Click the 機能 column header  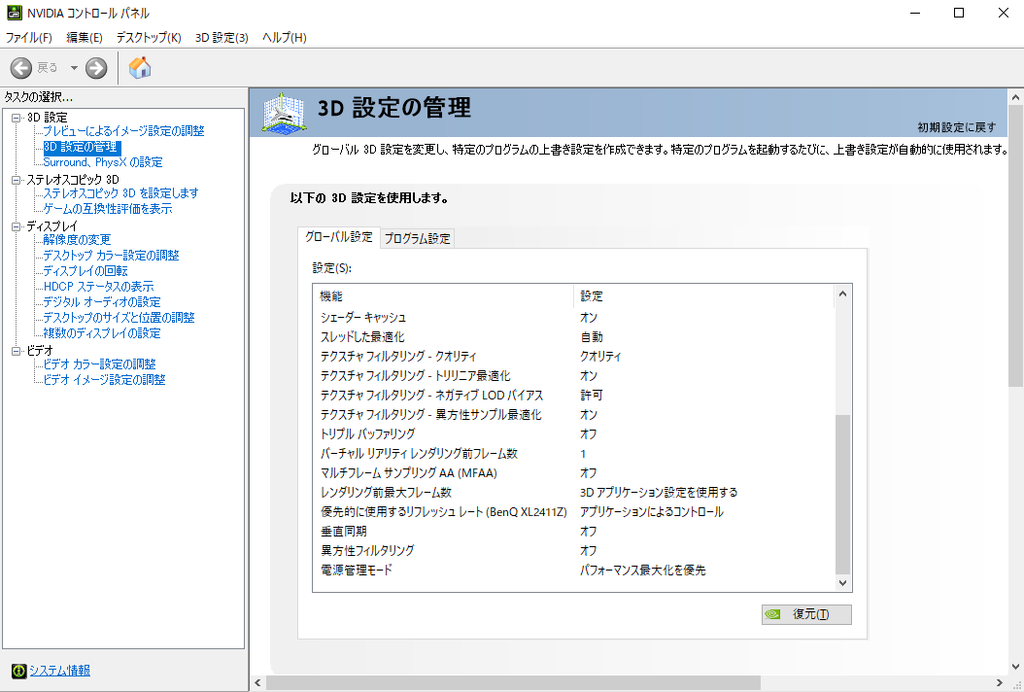443,296
